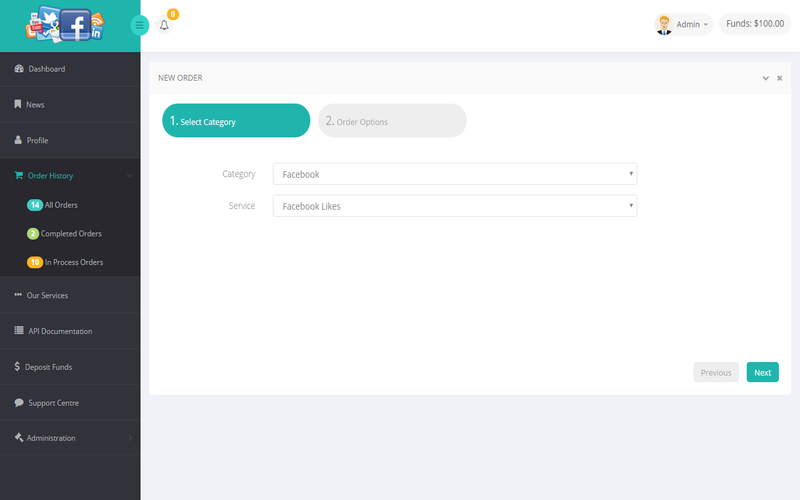Viewport: 800px width, 500px height.
Task: Open notifications bell icon
Action: pyautogui.click(x=164, y=25)
